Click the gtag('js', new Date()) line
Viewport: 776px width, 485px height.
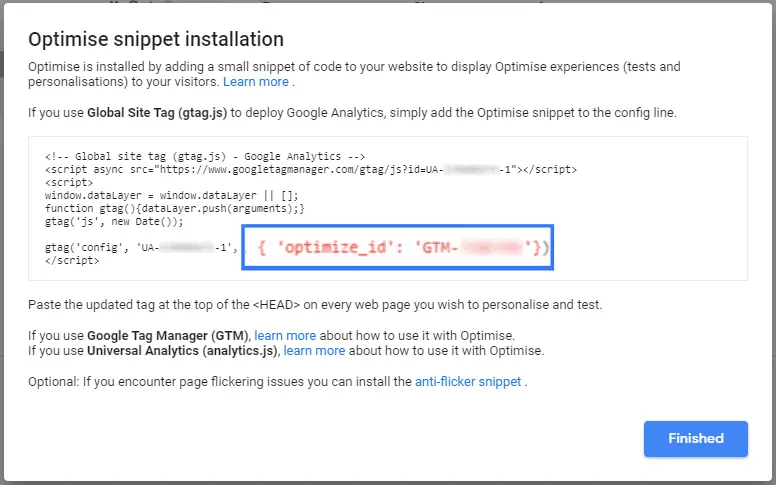114,222
